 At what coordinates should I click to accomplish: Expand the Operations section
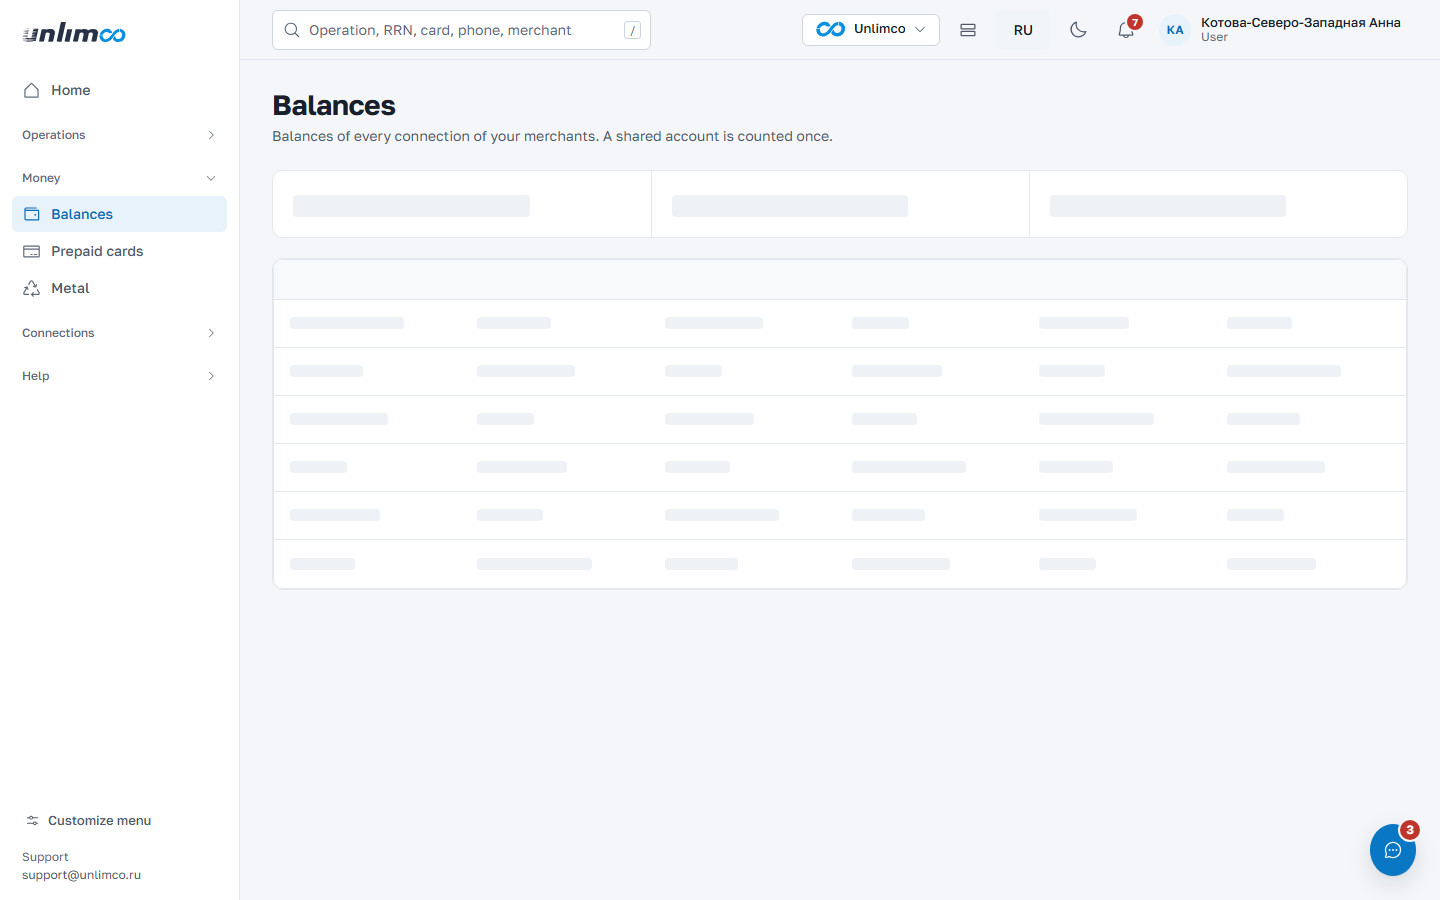click(x=119, y=135)
